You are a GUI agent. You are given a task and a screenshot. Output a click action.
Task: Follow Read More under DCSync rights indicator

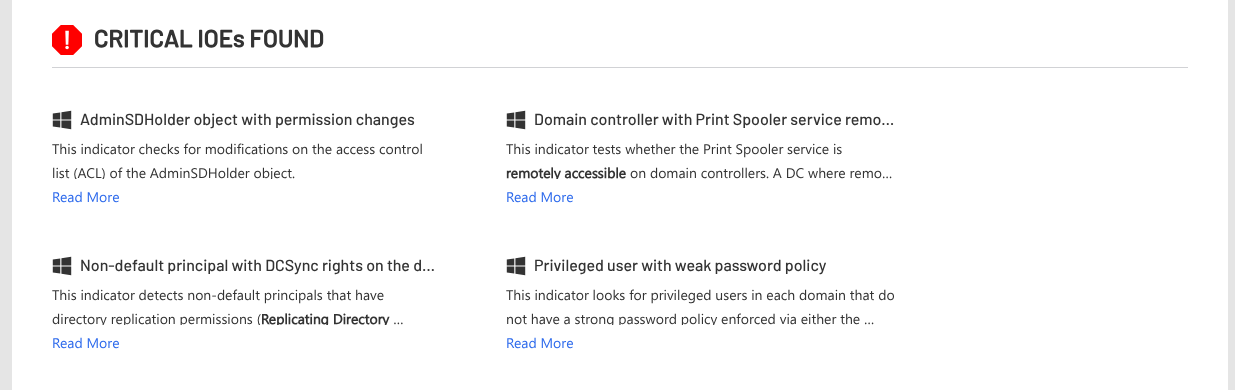86,343
